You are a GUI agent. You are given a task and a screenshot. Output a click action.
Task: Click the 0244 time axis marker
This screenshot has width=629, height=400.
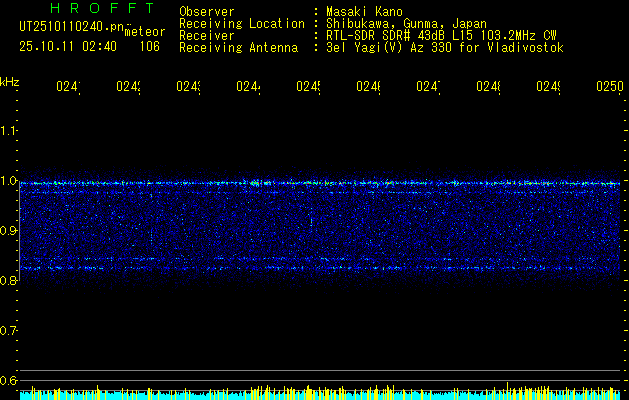[x=248, y=87]
